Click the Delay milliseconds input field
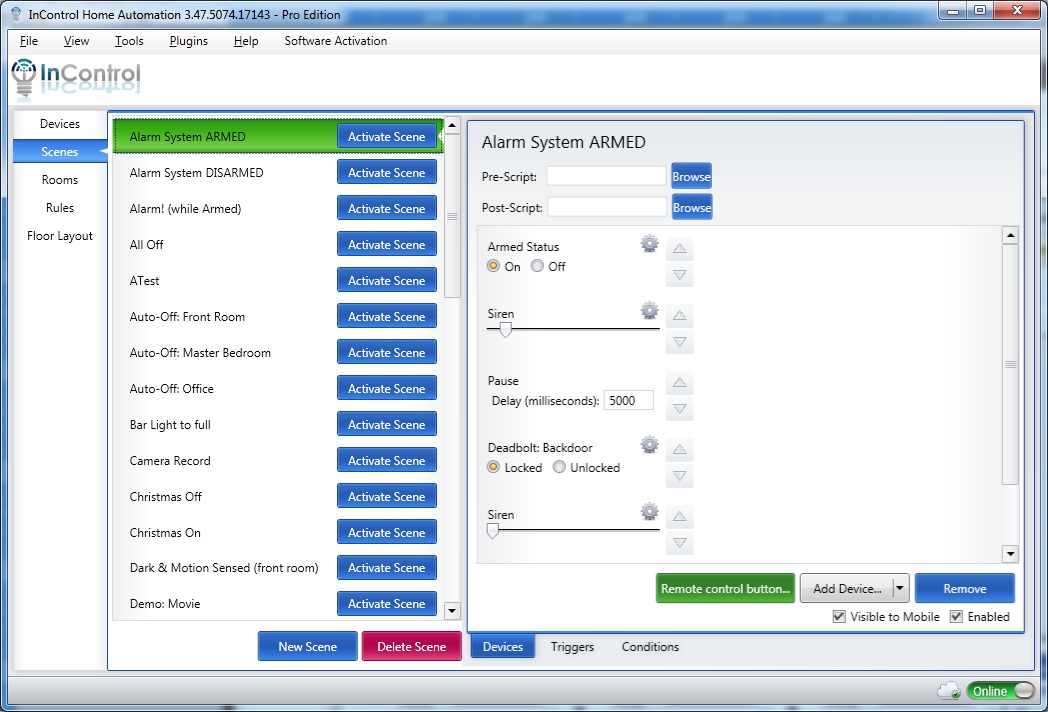Image resolution: width=1048 pixels, height=712 pixels. pos(628,399)
